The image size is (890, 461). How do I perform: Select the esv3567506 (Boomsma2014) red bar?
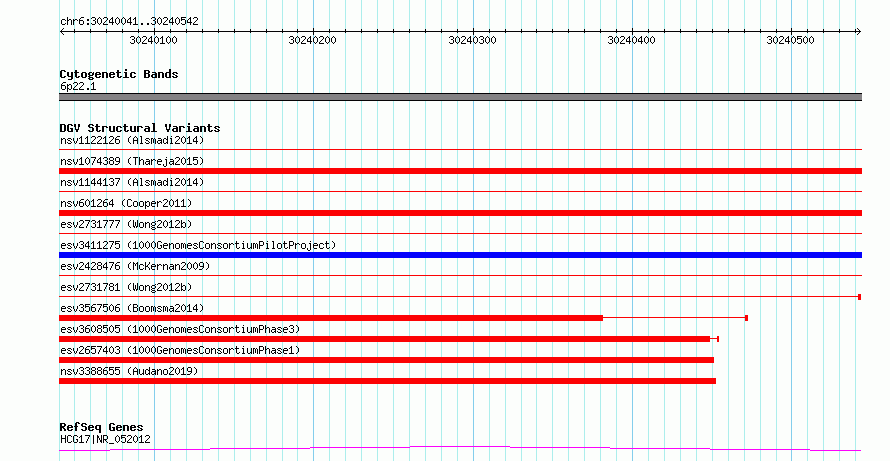[331, 318]
